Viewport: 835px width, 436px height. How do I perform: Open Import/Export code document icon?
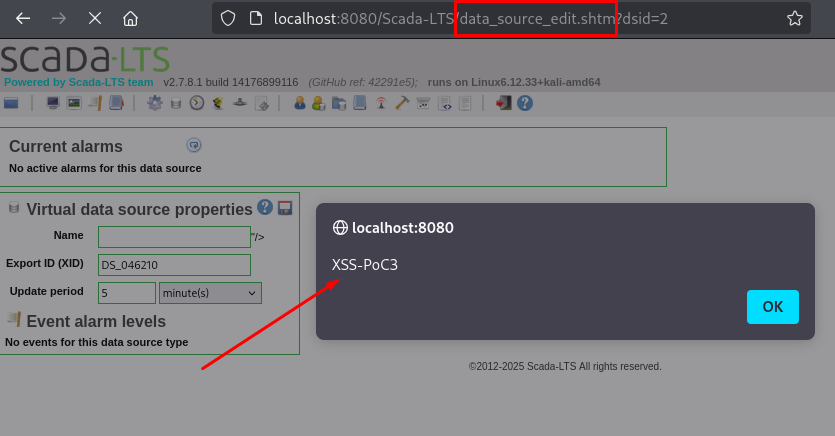(x=445, y=103)
